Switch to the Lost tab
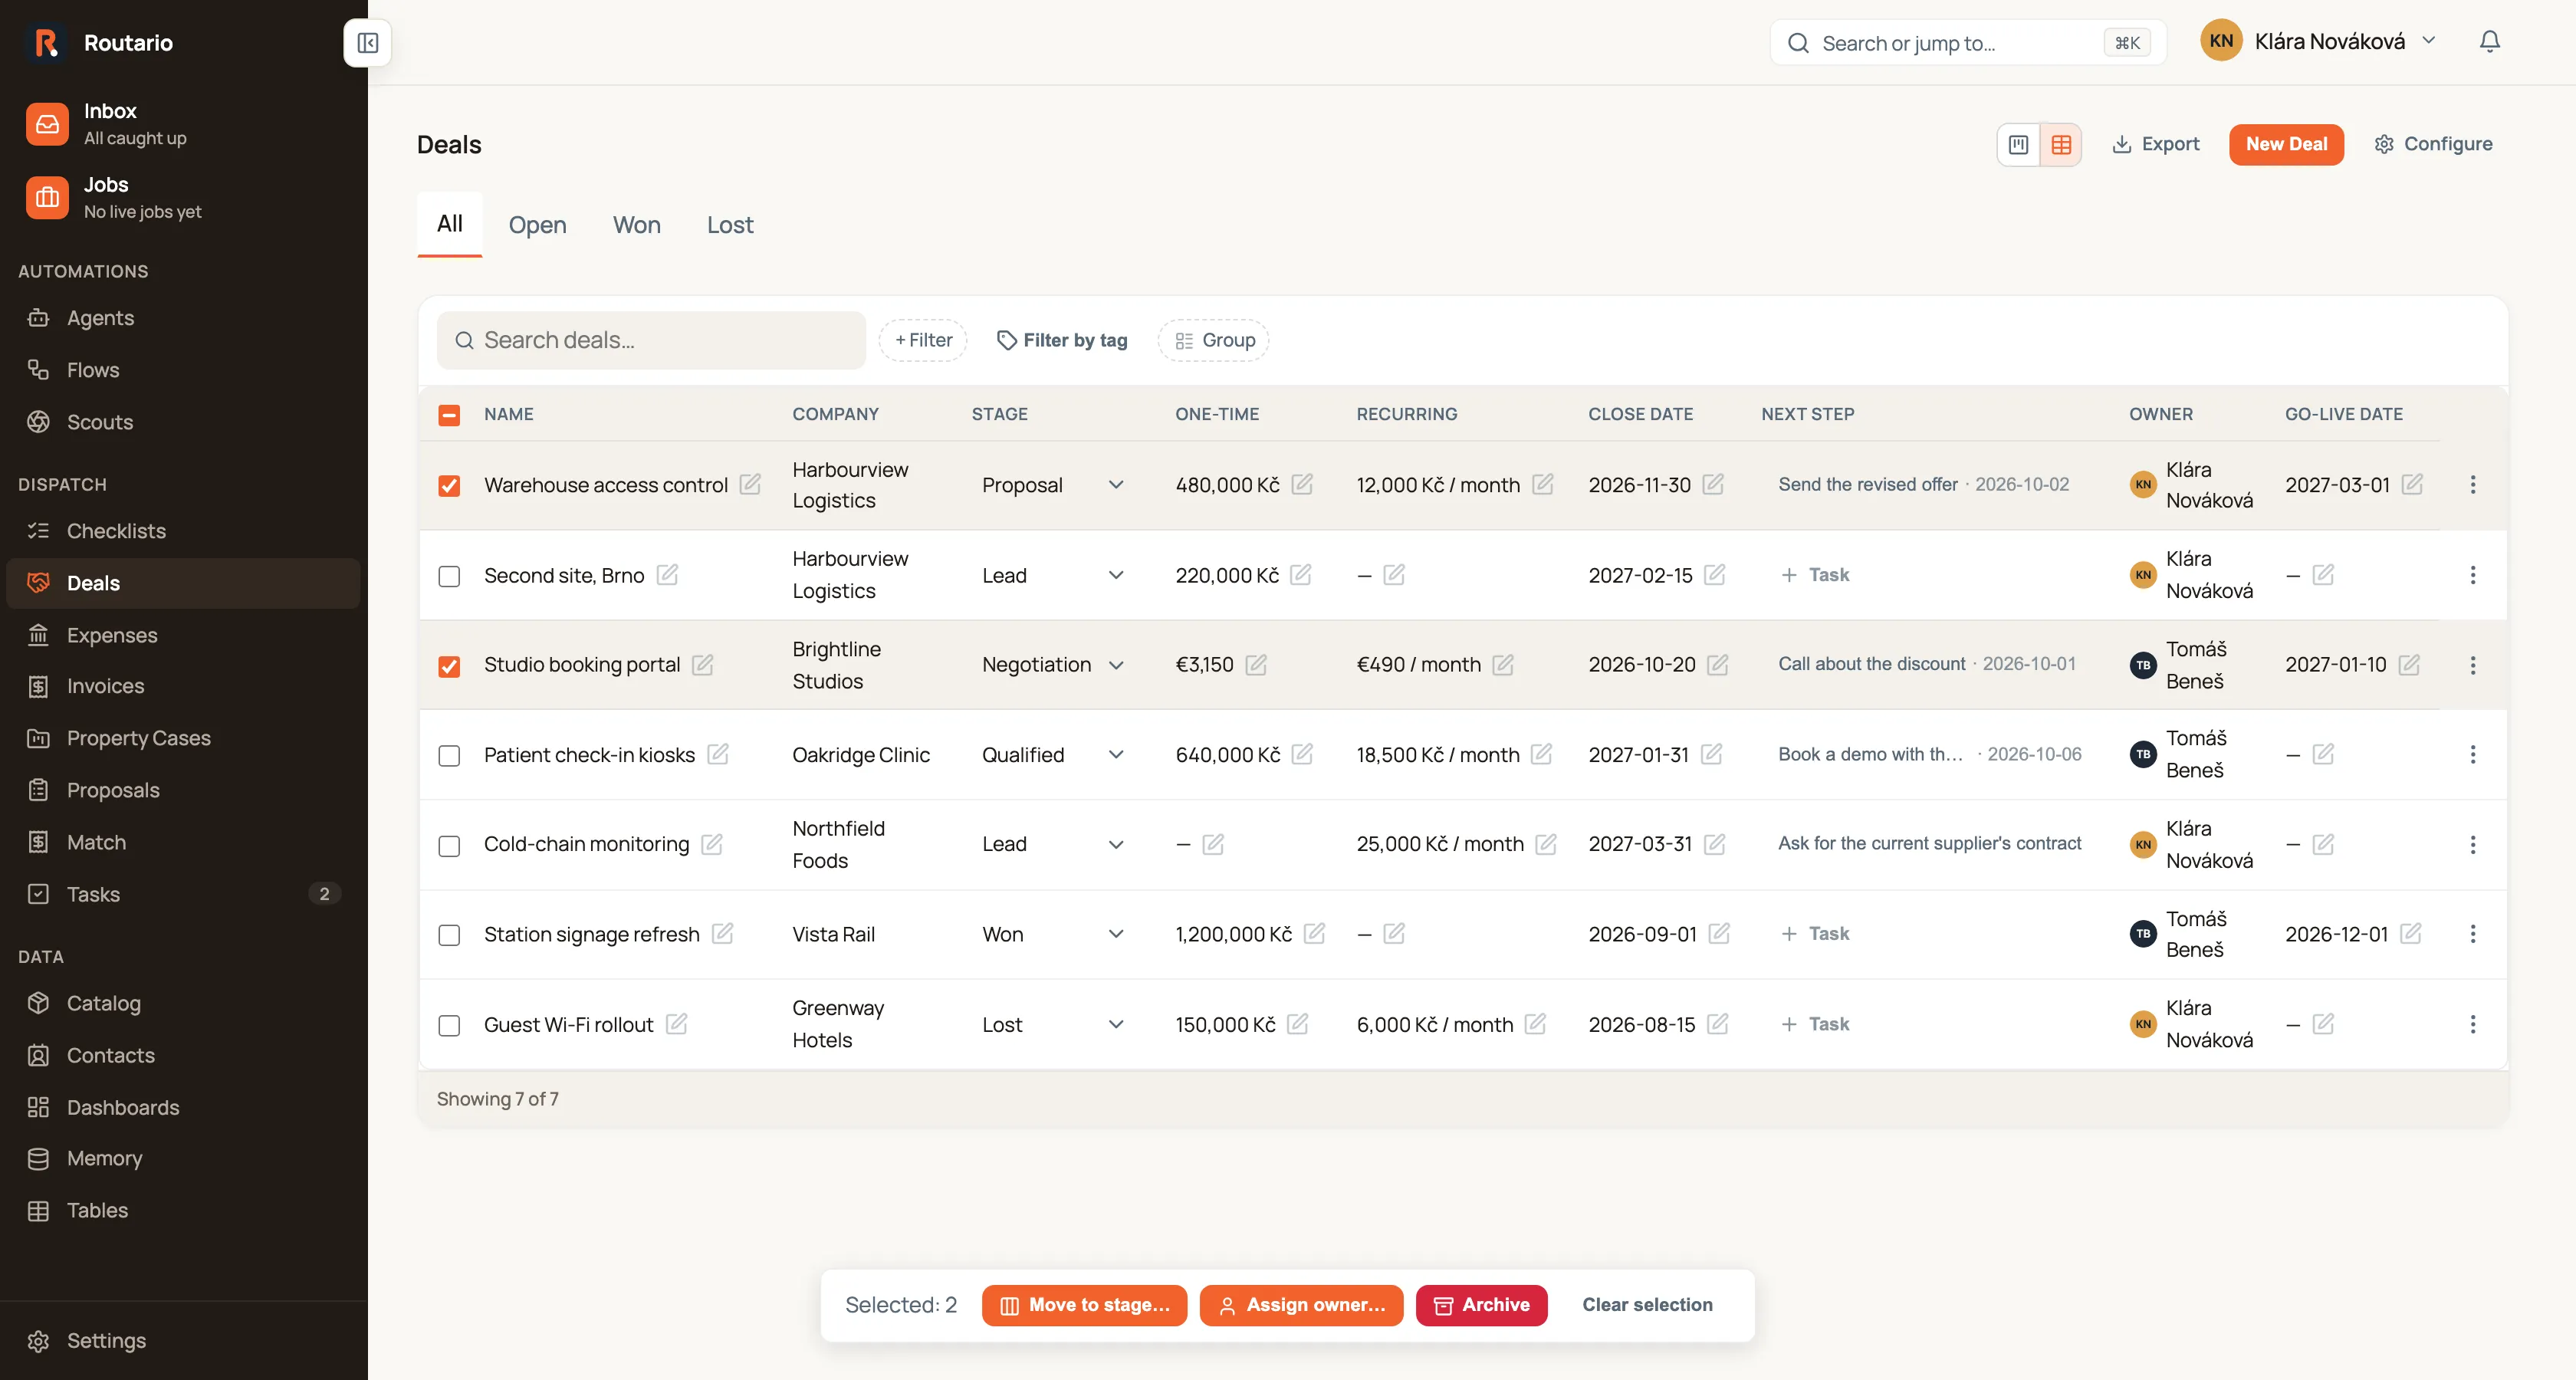The width and height of the screenshot is (2576, 1380). tap(730, 225)
